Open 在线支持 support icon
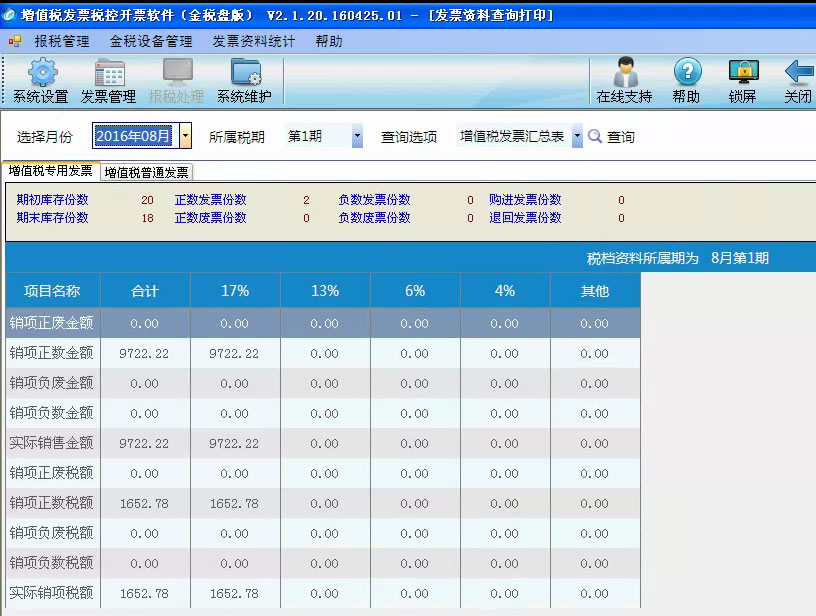Image resolution: width=816 pixels, height=616 pixels. point(624,74)
